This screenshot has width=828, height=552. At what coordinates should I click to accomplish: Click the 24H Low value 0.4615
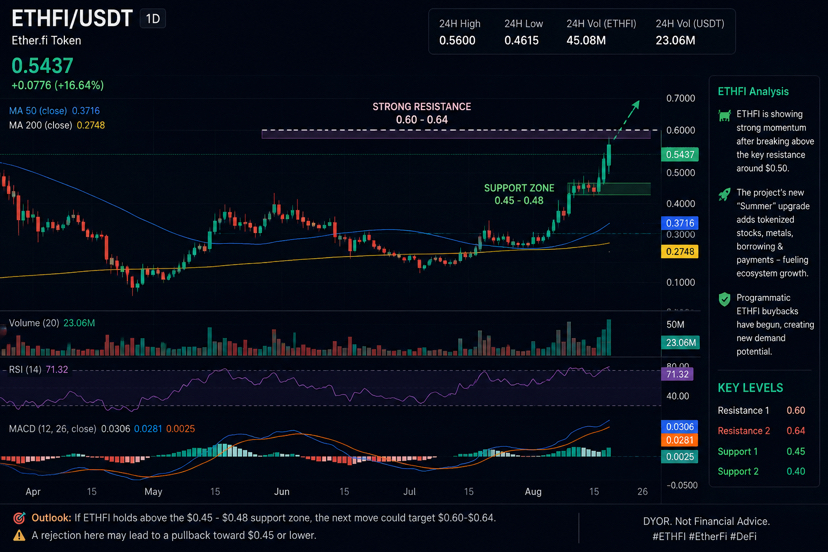[x=521, y=41]
